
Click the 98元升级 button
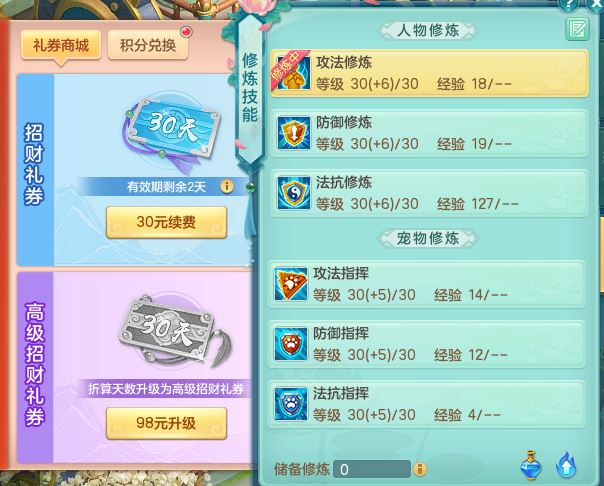pyautogui.click(x=166, y=423)
